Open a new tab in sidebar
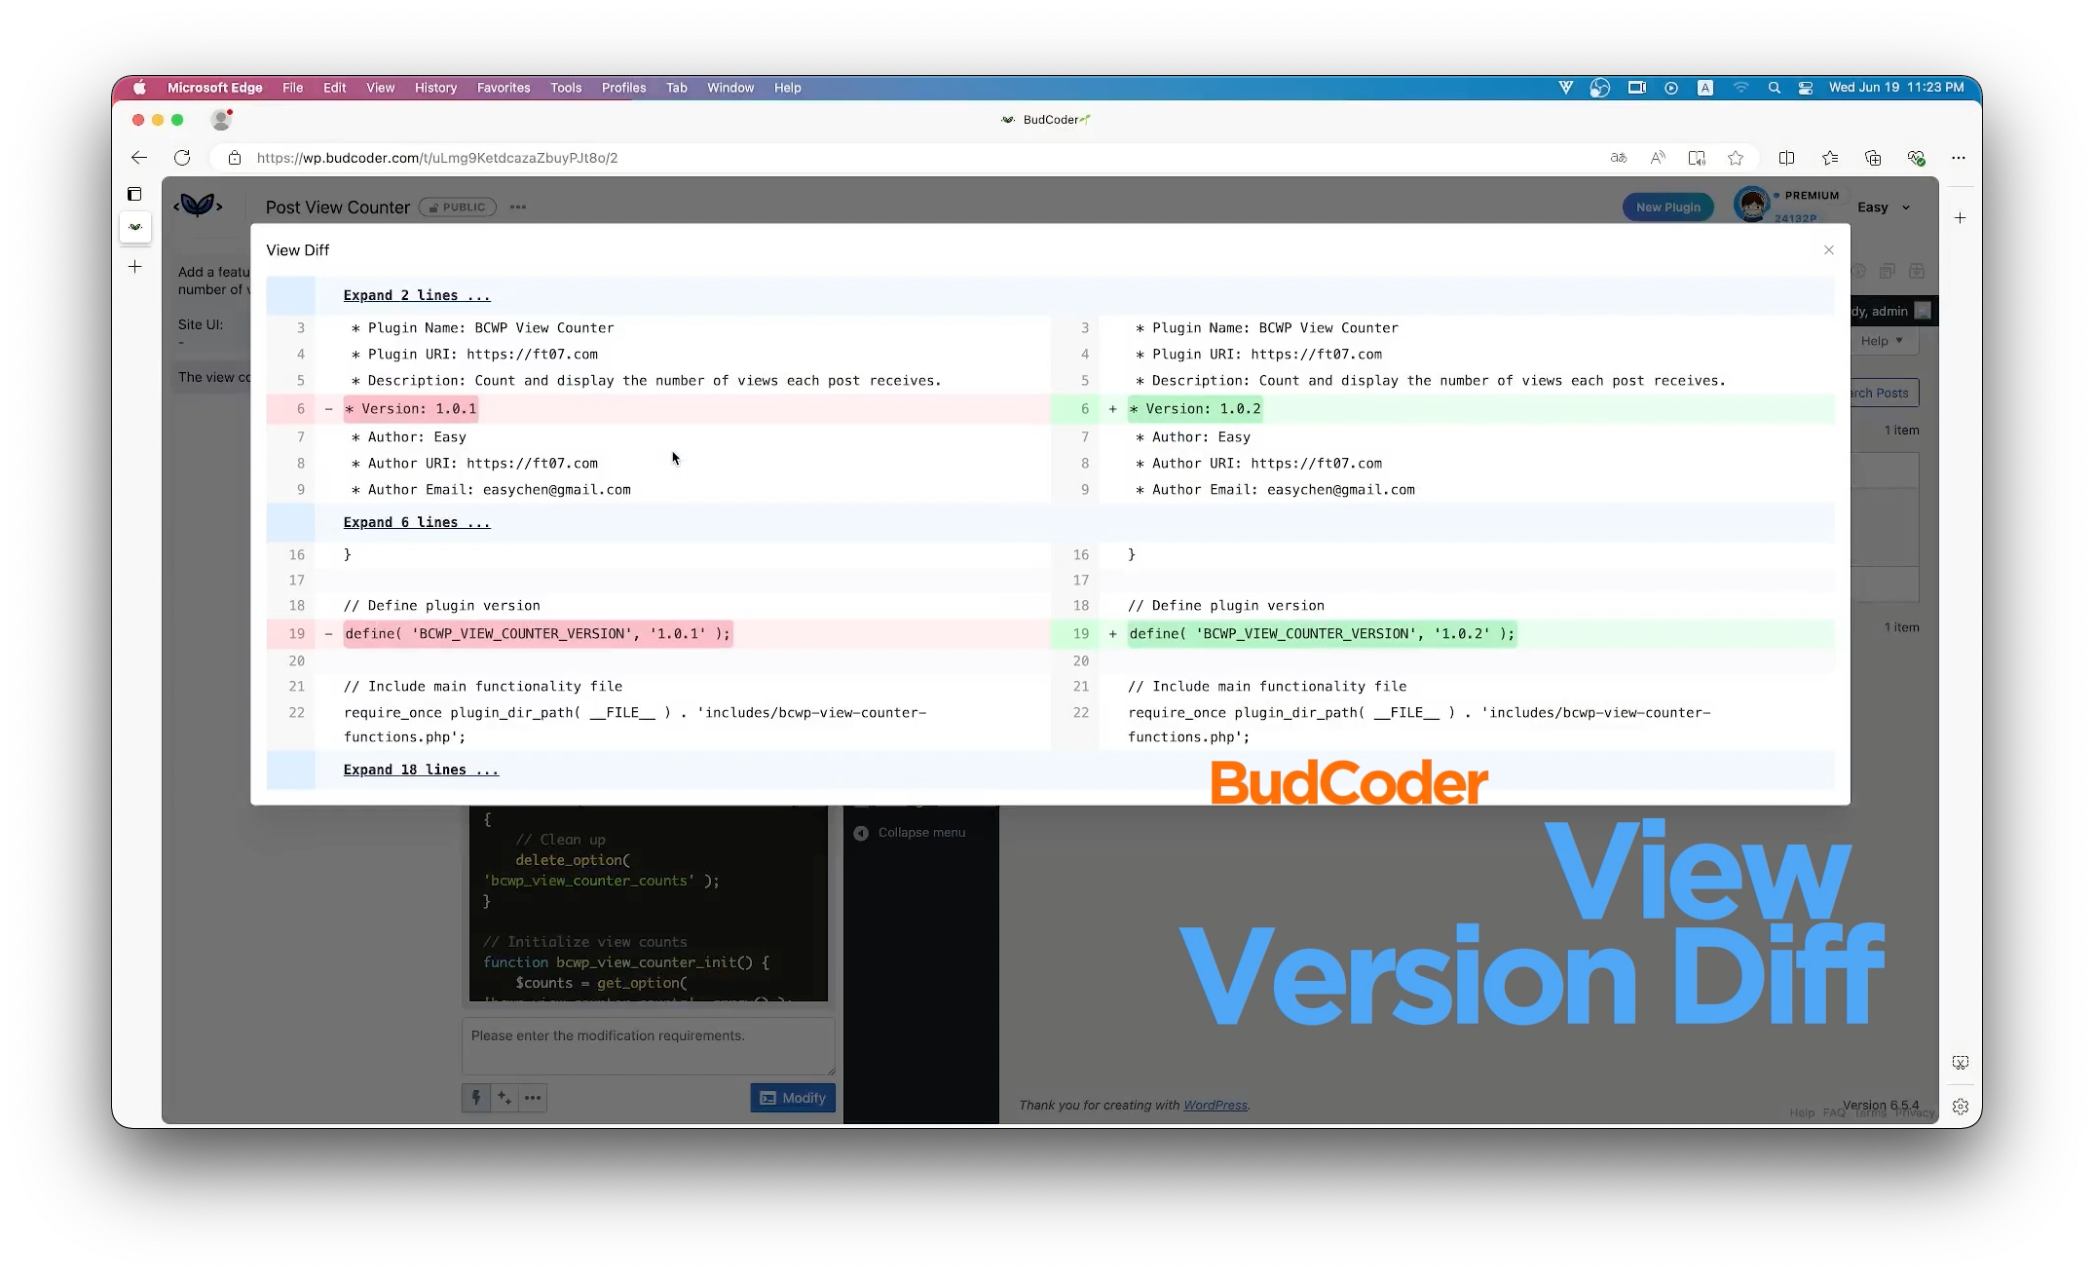The height and width of the screenshot is (1276, 2094). (135, 267)
